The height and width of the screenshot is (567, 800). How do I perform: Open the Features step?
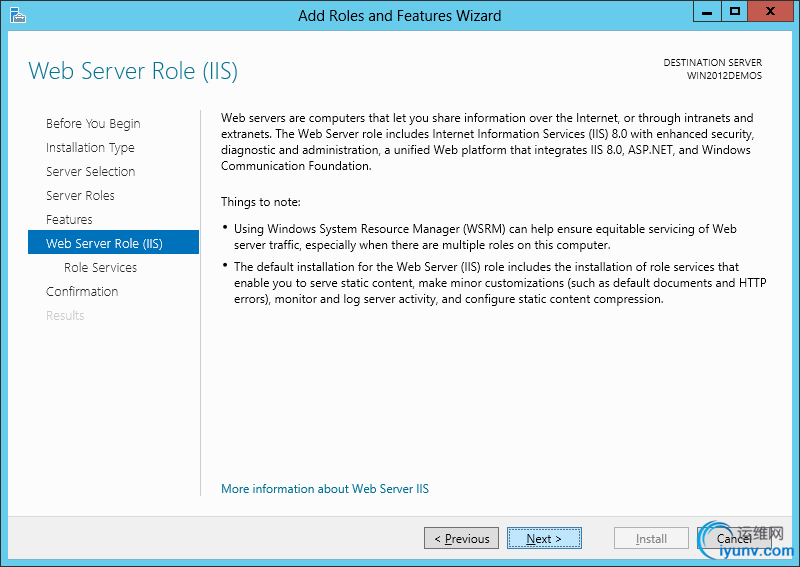tap(69, 219)
